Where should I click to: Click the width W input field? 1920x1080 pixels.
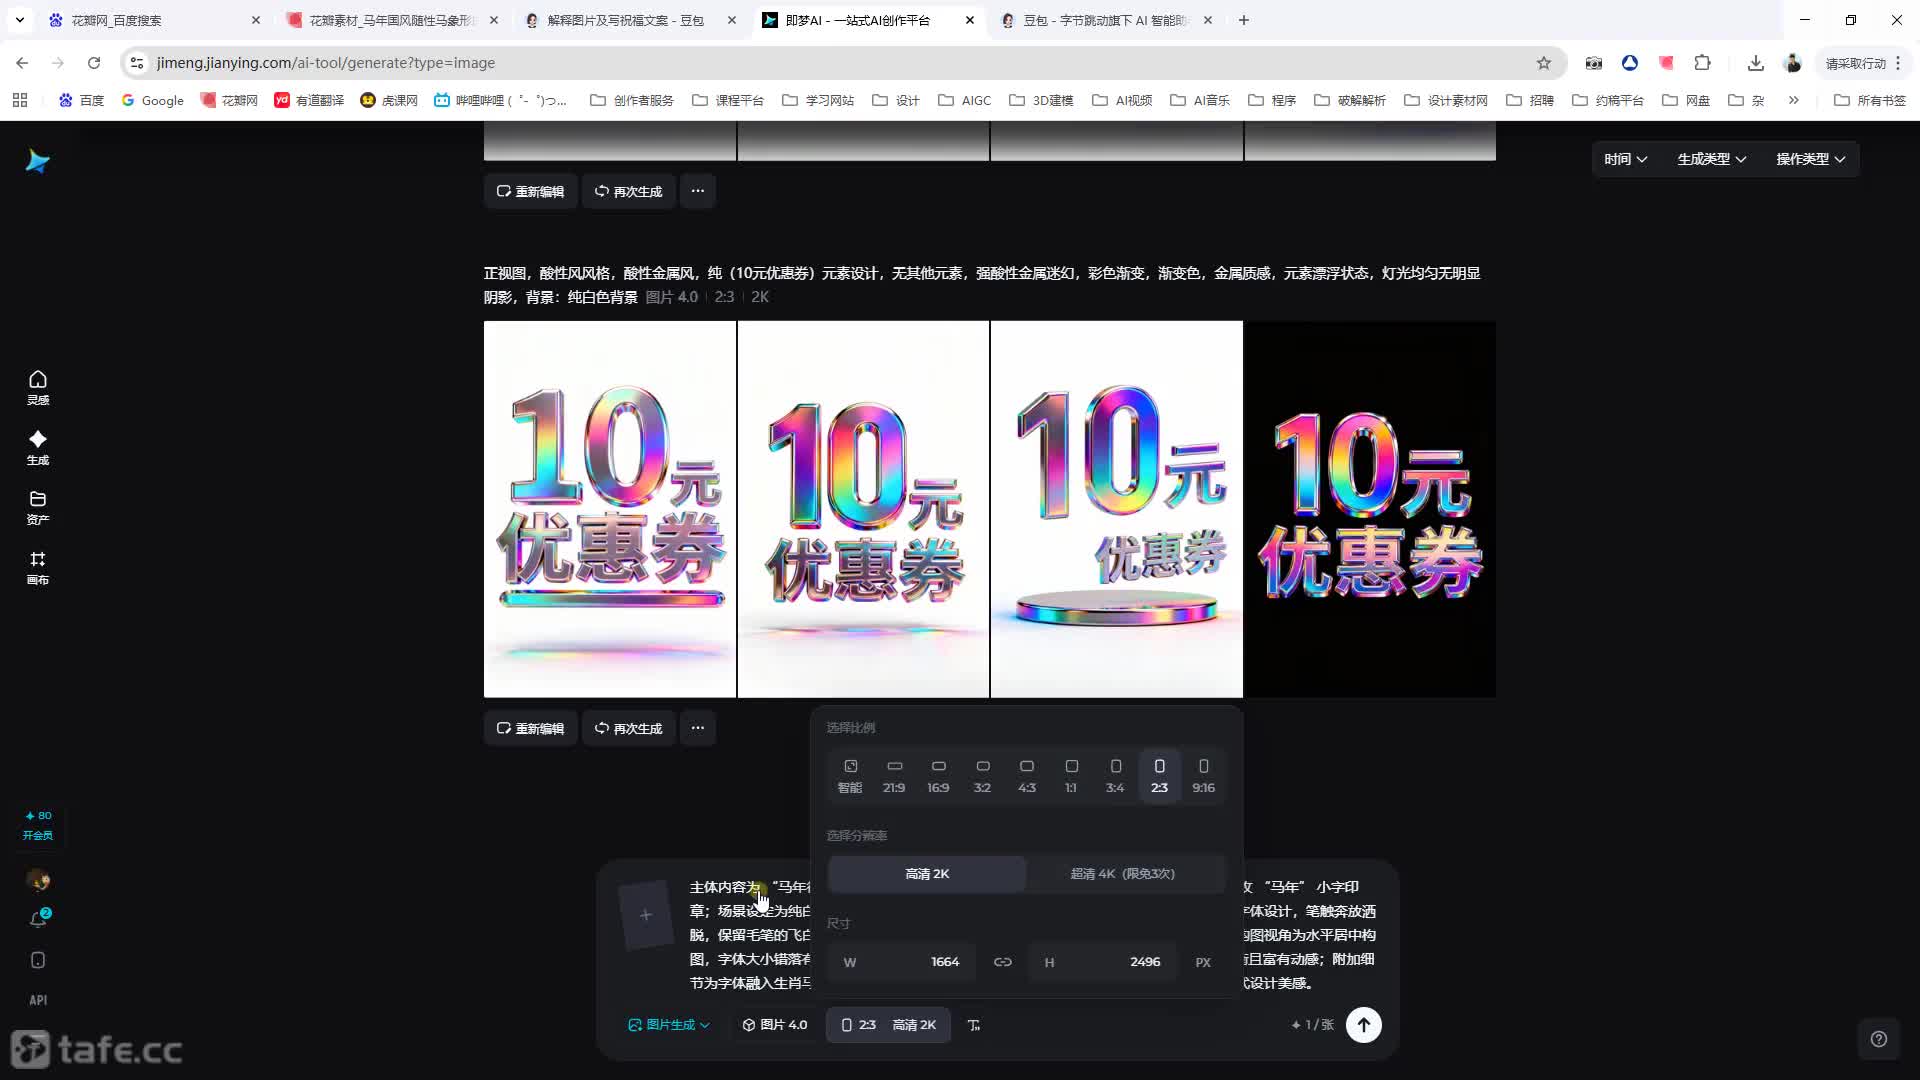901,962
